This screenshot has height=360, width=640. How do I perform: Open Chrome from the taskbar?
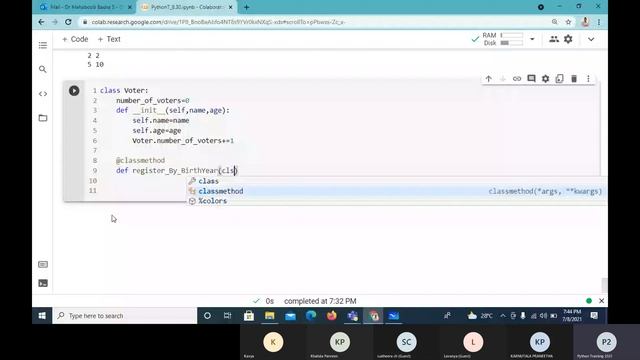pos(373,316)
